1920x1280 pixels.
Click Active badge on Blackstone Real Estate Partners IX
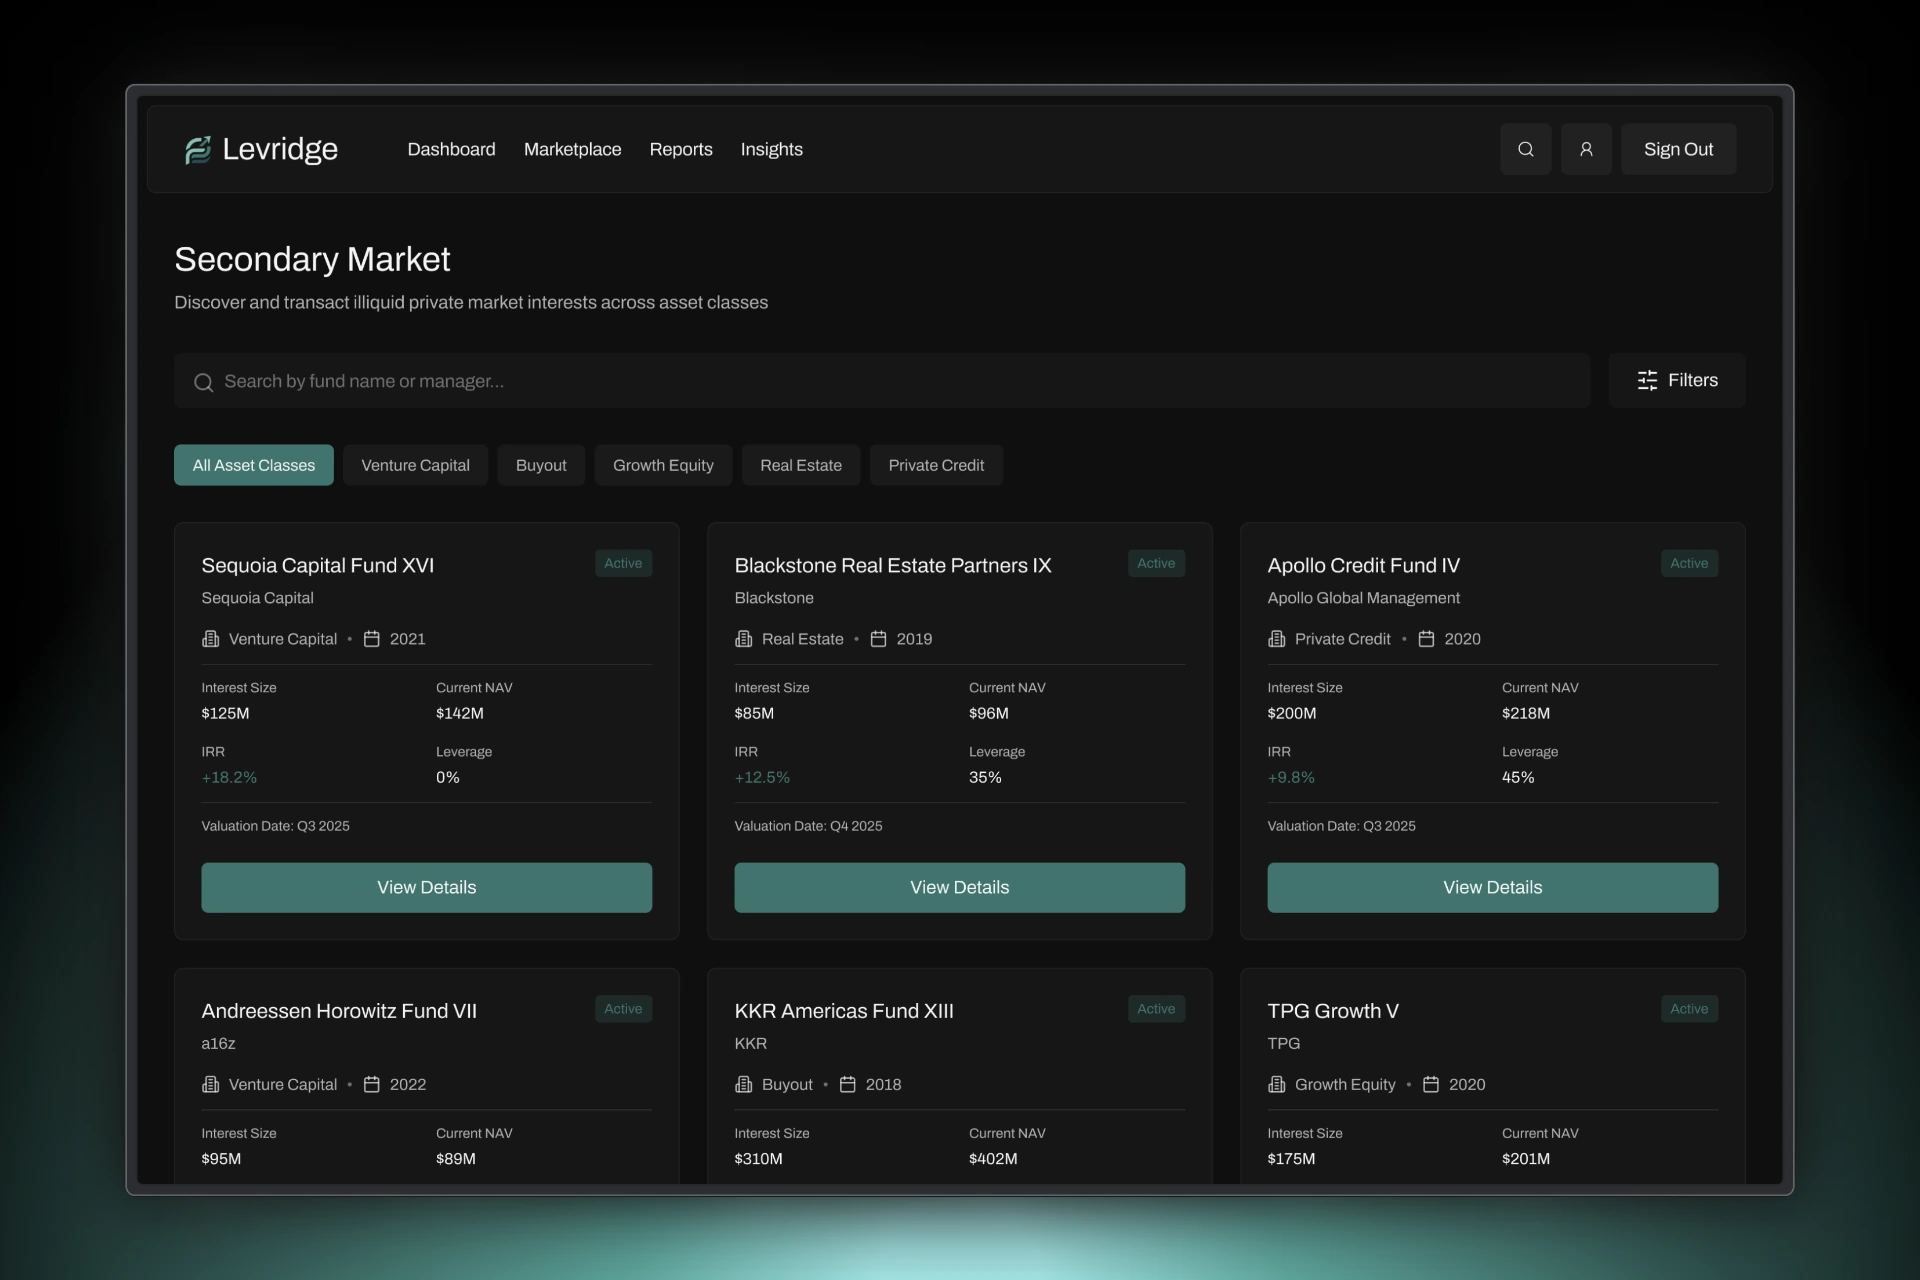(1156, 563)
